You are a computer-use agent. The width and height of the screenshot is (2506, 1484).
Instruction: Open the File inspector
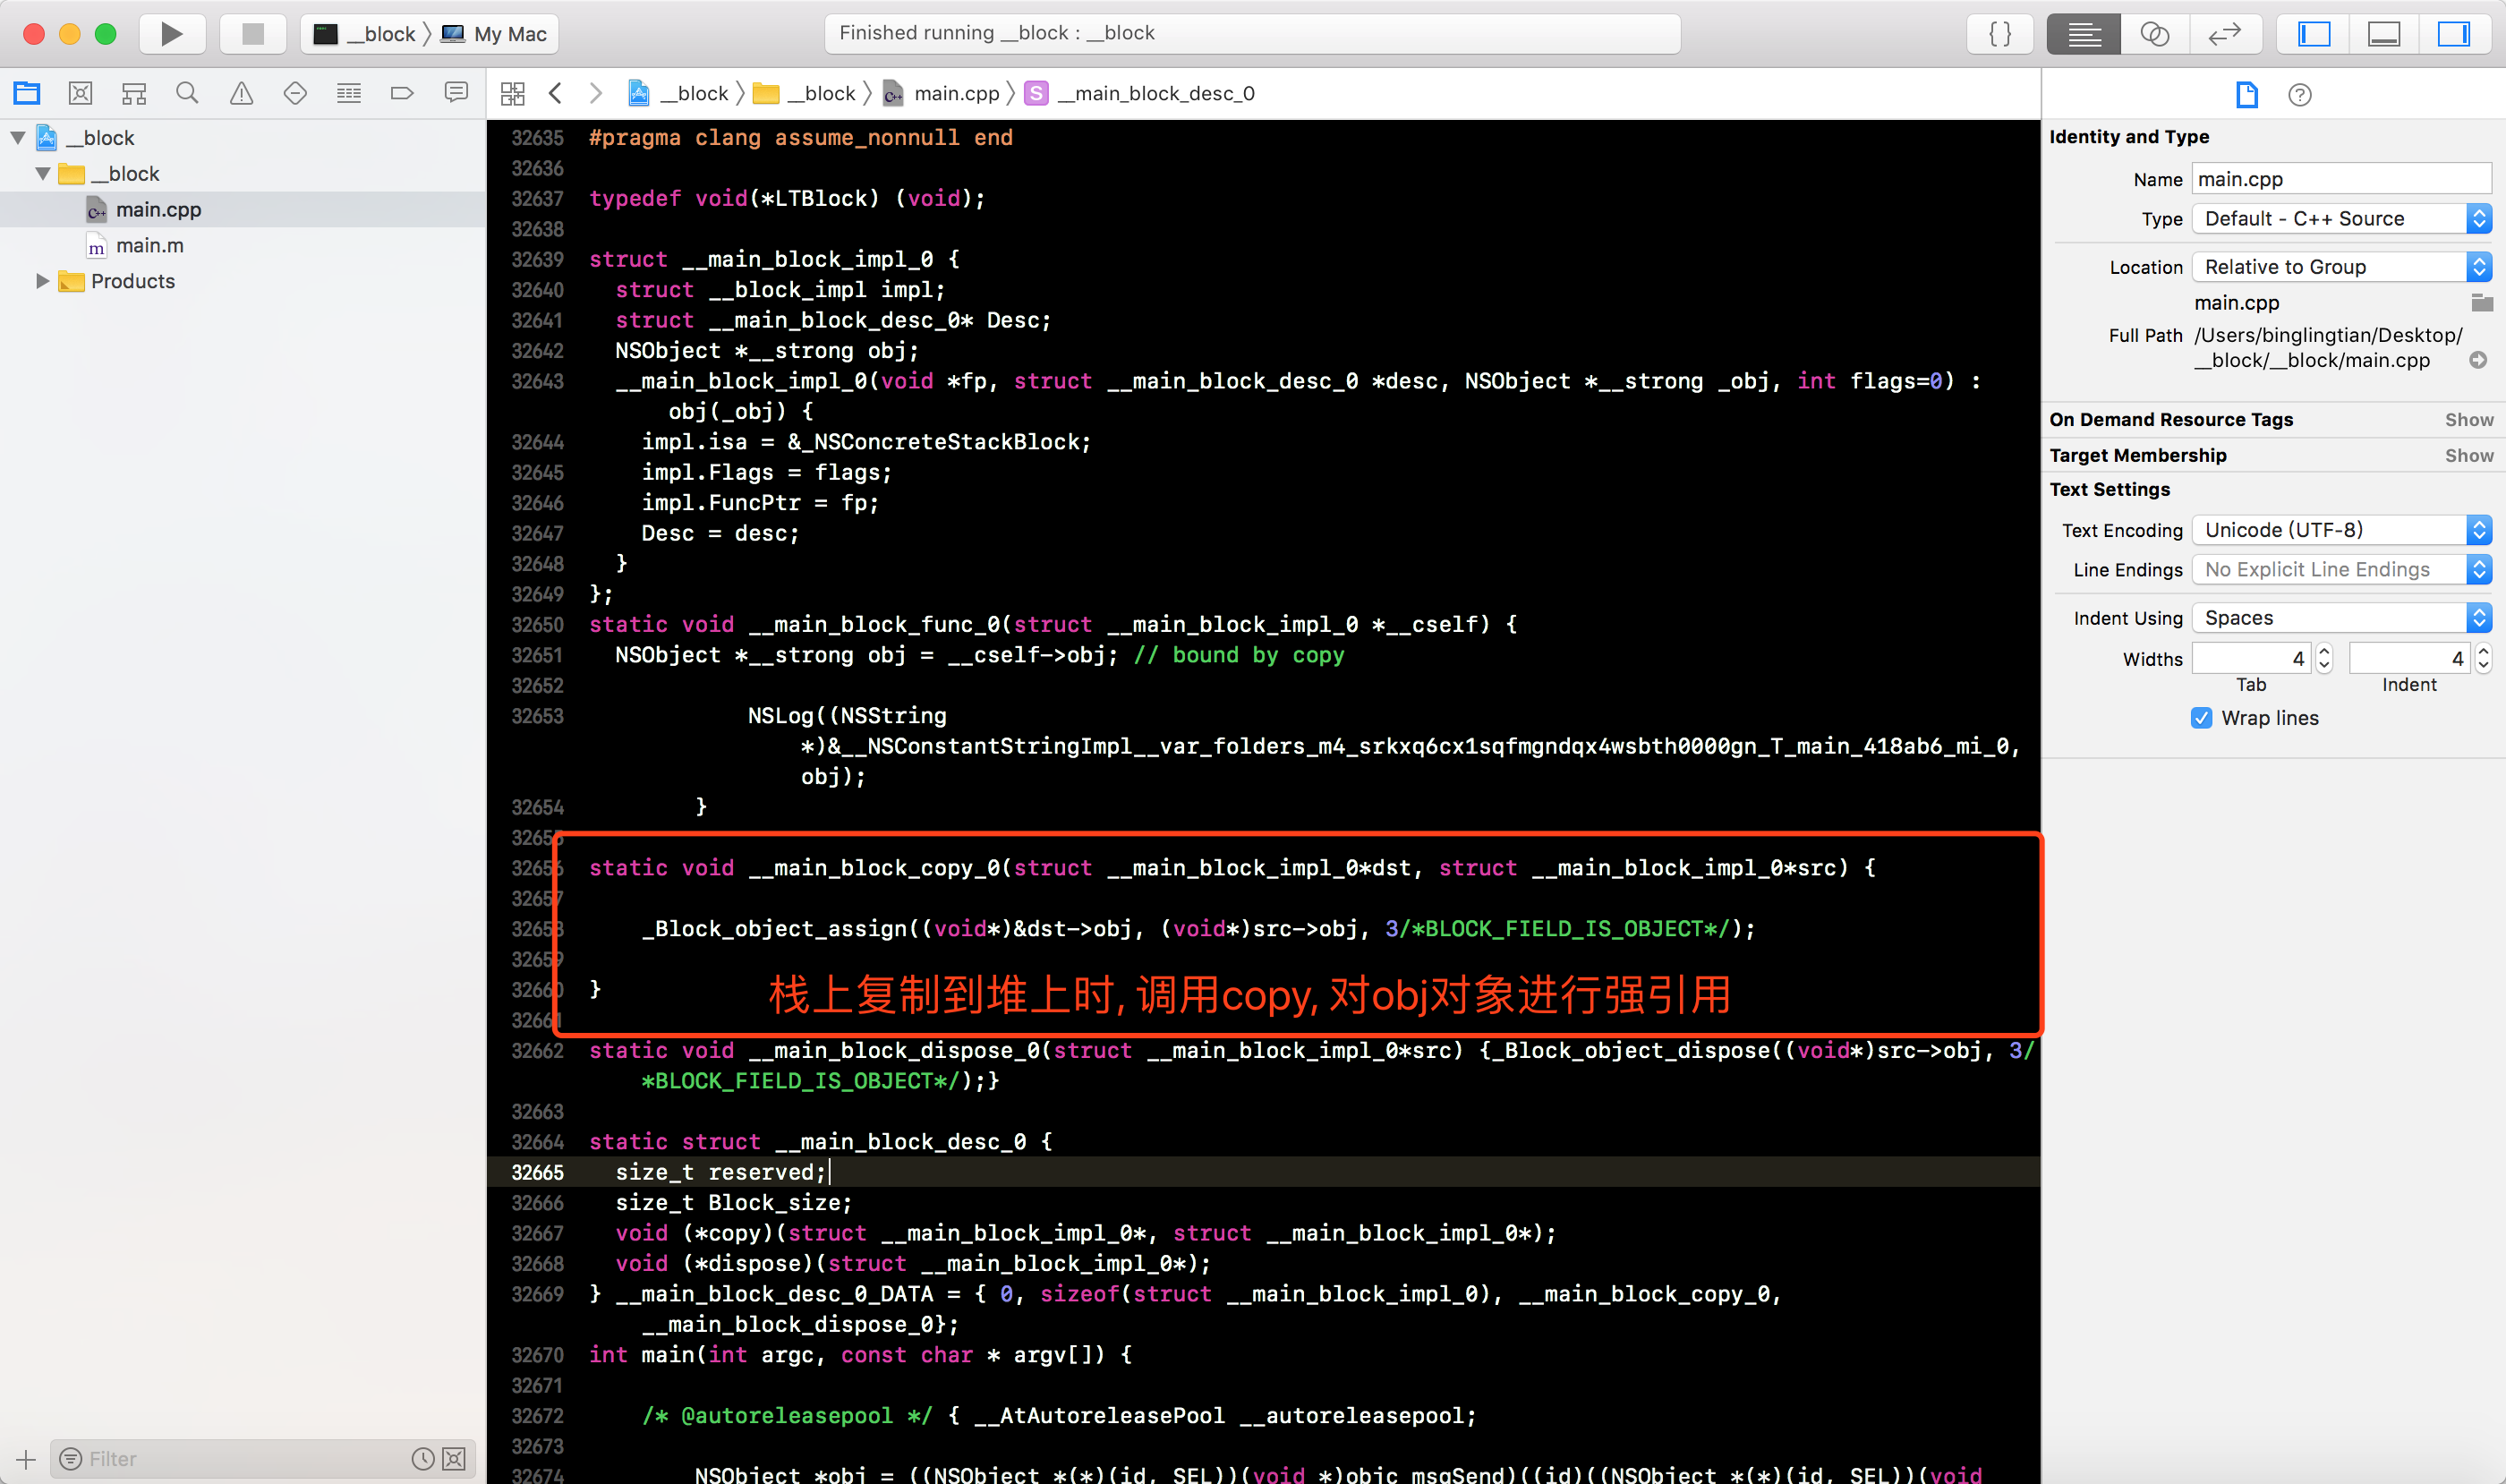coord(2247,95)
